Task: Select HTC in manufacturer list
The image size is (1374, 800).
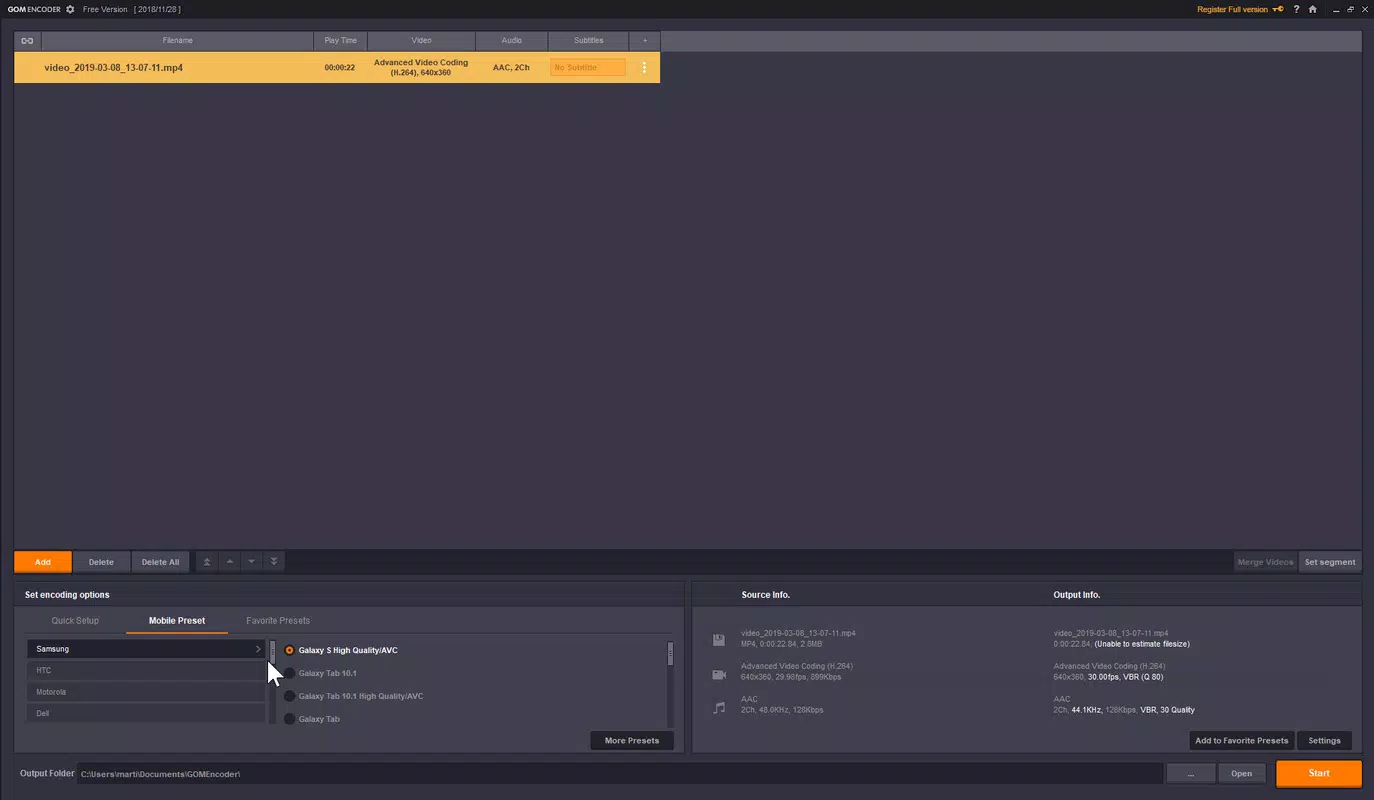Action: [146, 670]
